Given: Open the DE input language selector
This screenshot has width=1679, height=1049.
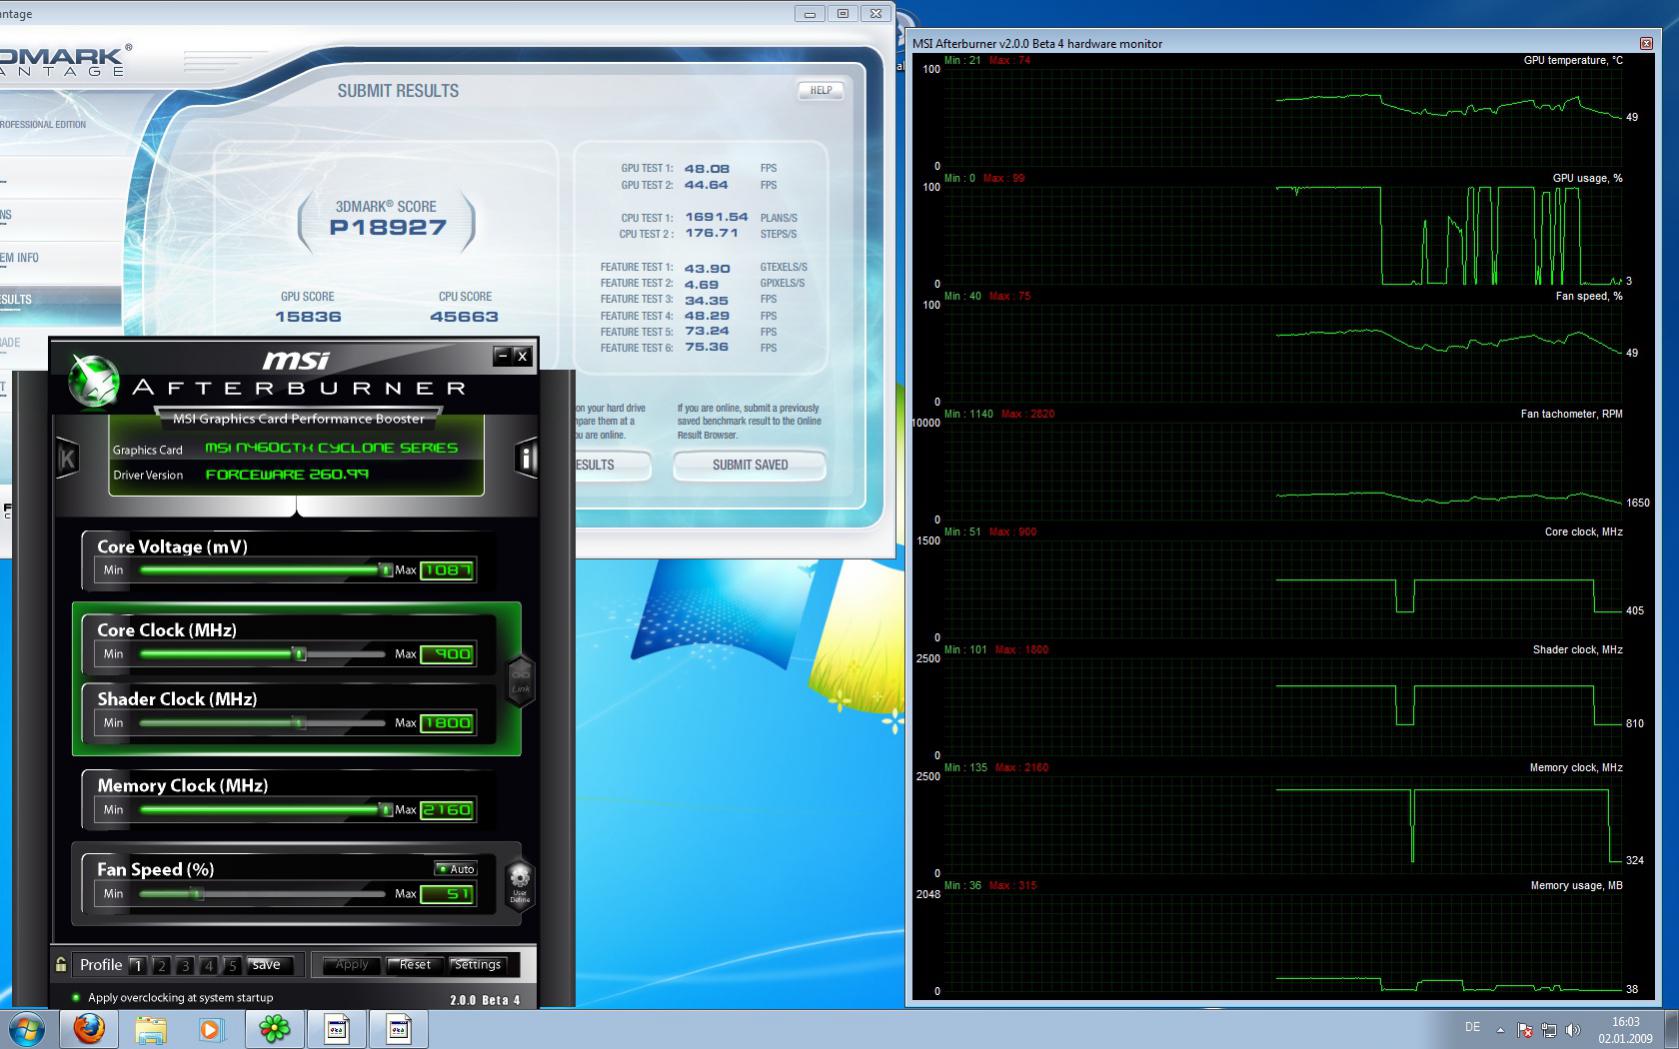Looking at the screenshot, I should pos(1472,1027).
